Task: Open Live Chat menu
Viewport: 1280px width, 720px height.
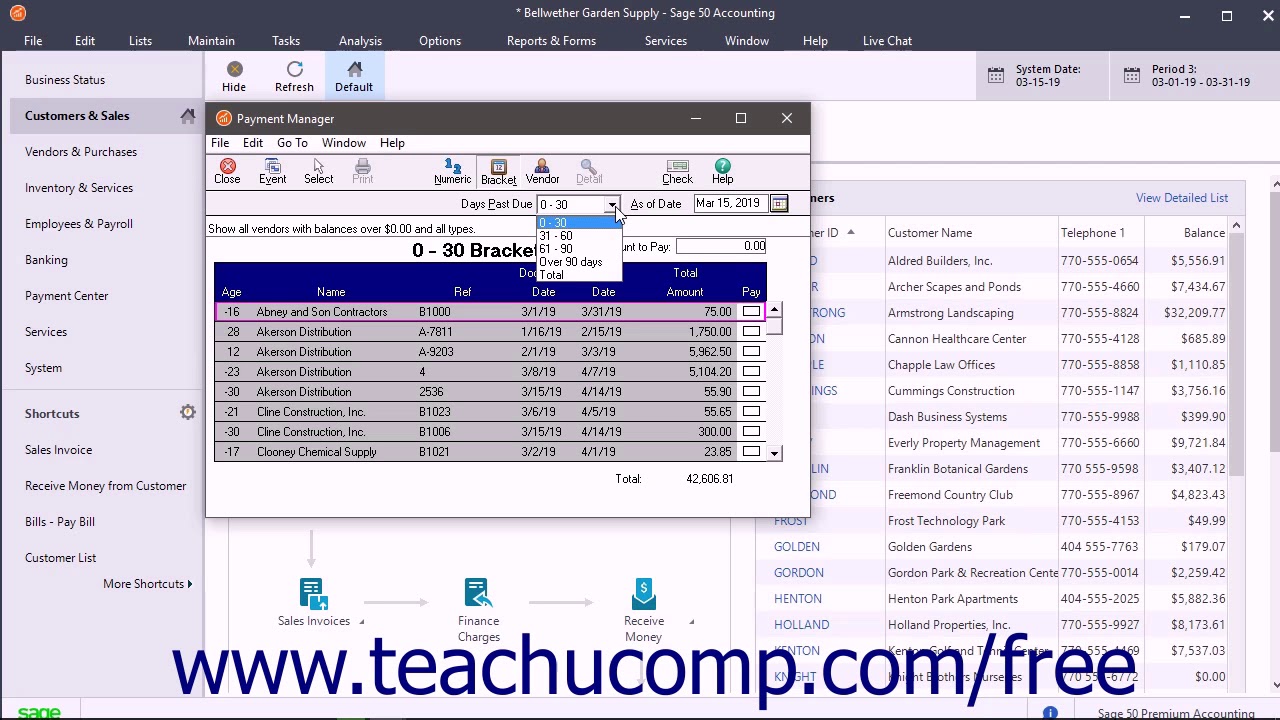Action: click(887, 41)
